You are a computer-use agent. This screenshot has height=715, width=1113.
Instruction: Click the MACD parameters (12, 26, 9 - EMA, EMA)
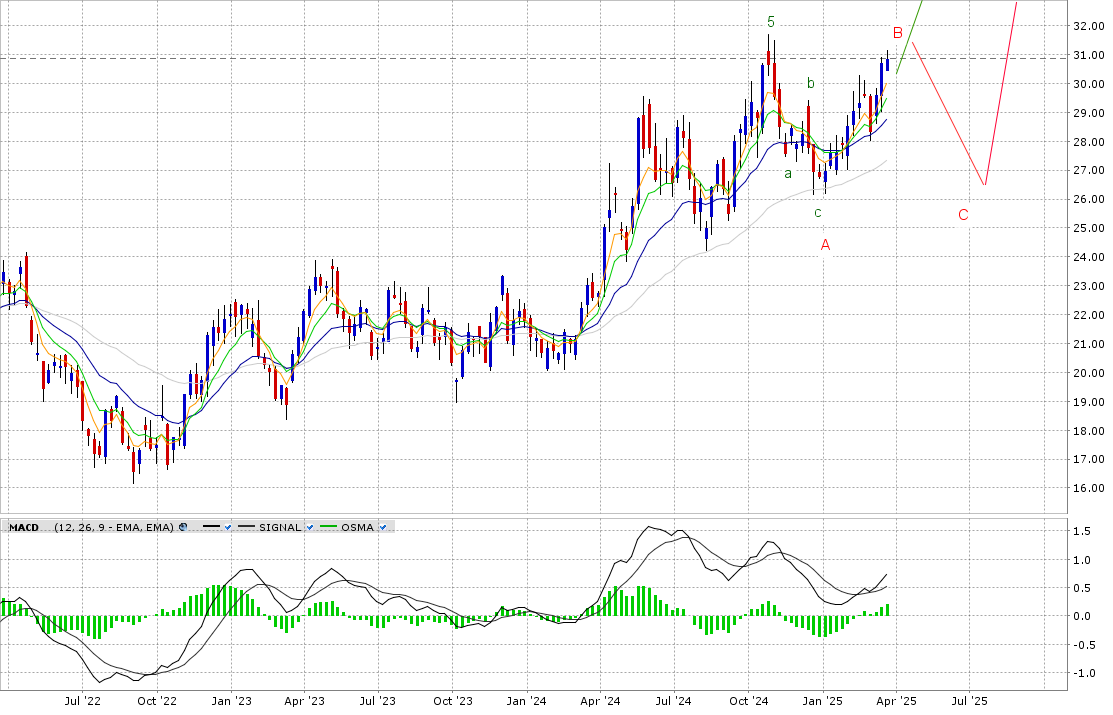pos(114,527)
